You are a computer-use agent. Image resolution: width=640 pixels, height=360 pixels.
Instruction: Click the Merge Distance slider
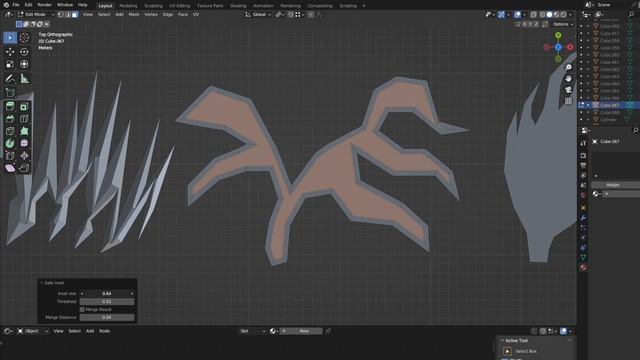pos(107,317)
